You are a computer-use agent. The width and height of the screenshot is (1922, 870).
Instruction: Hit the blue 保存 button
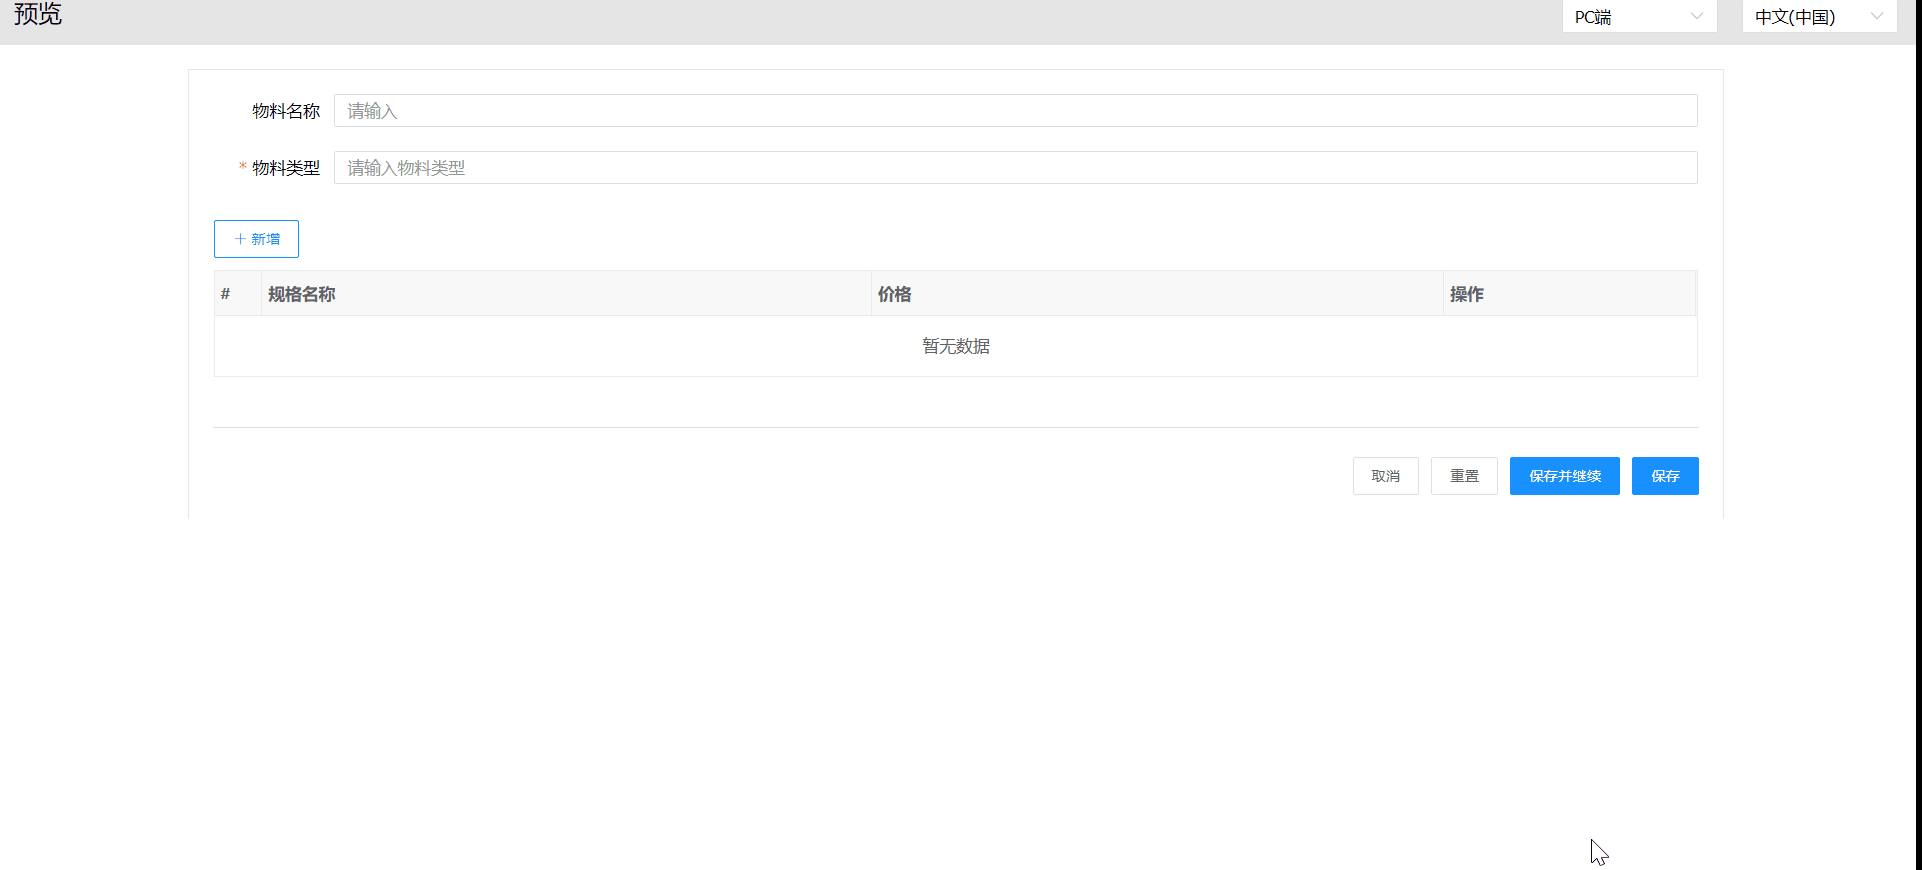(1664, 476)
